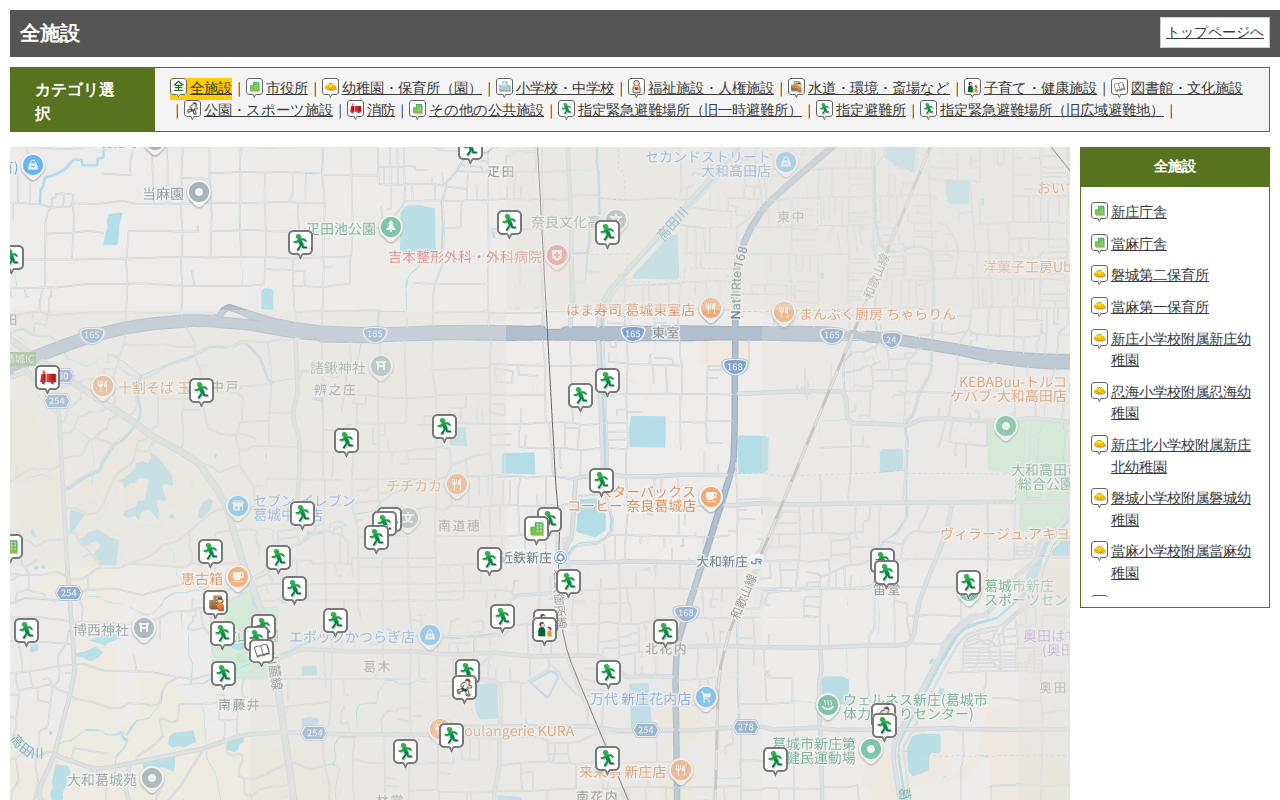Open 新庄庁舎 in facility list
The image size is (1280, 800).
tap(1138, 212)
